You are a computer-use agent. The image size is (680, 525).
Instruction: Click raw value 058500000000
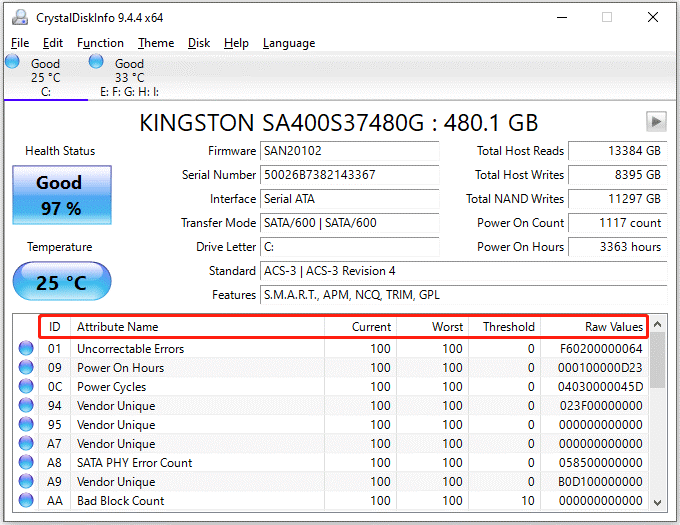(600, 463)
